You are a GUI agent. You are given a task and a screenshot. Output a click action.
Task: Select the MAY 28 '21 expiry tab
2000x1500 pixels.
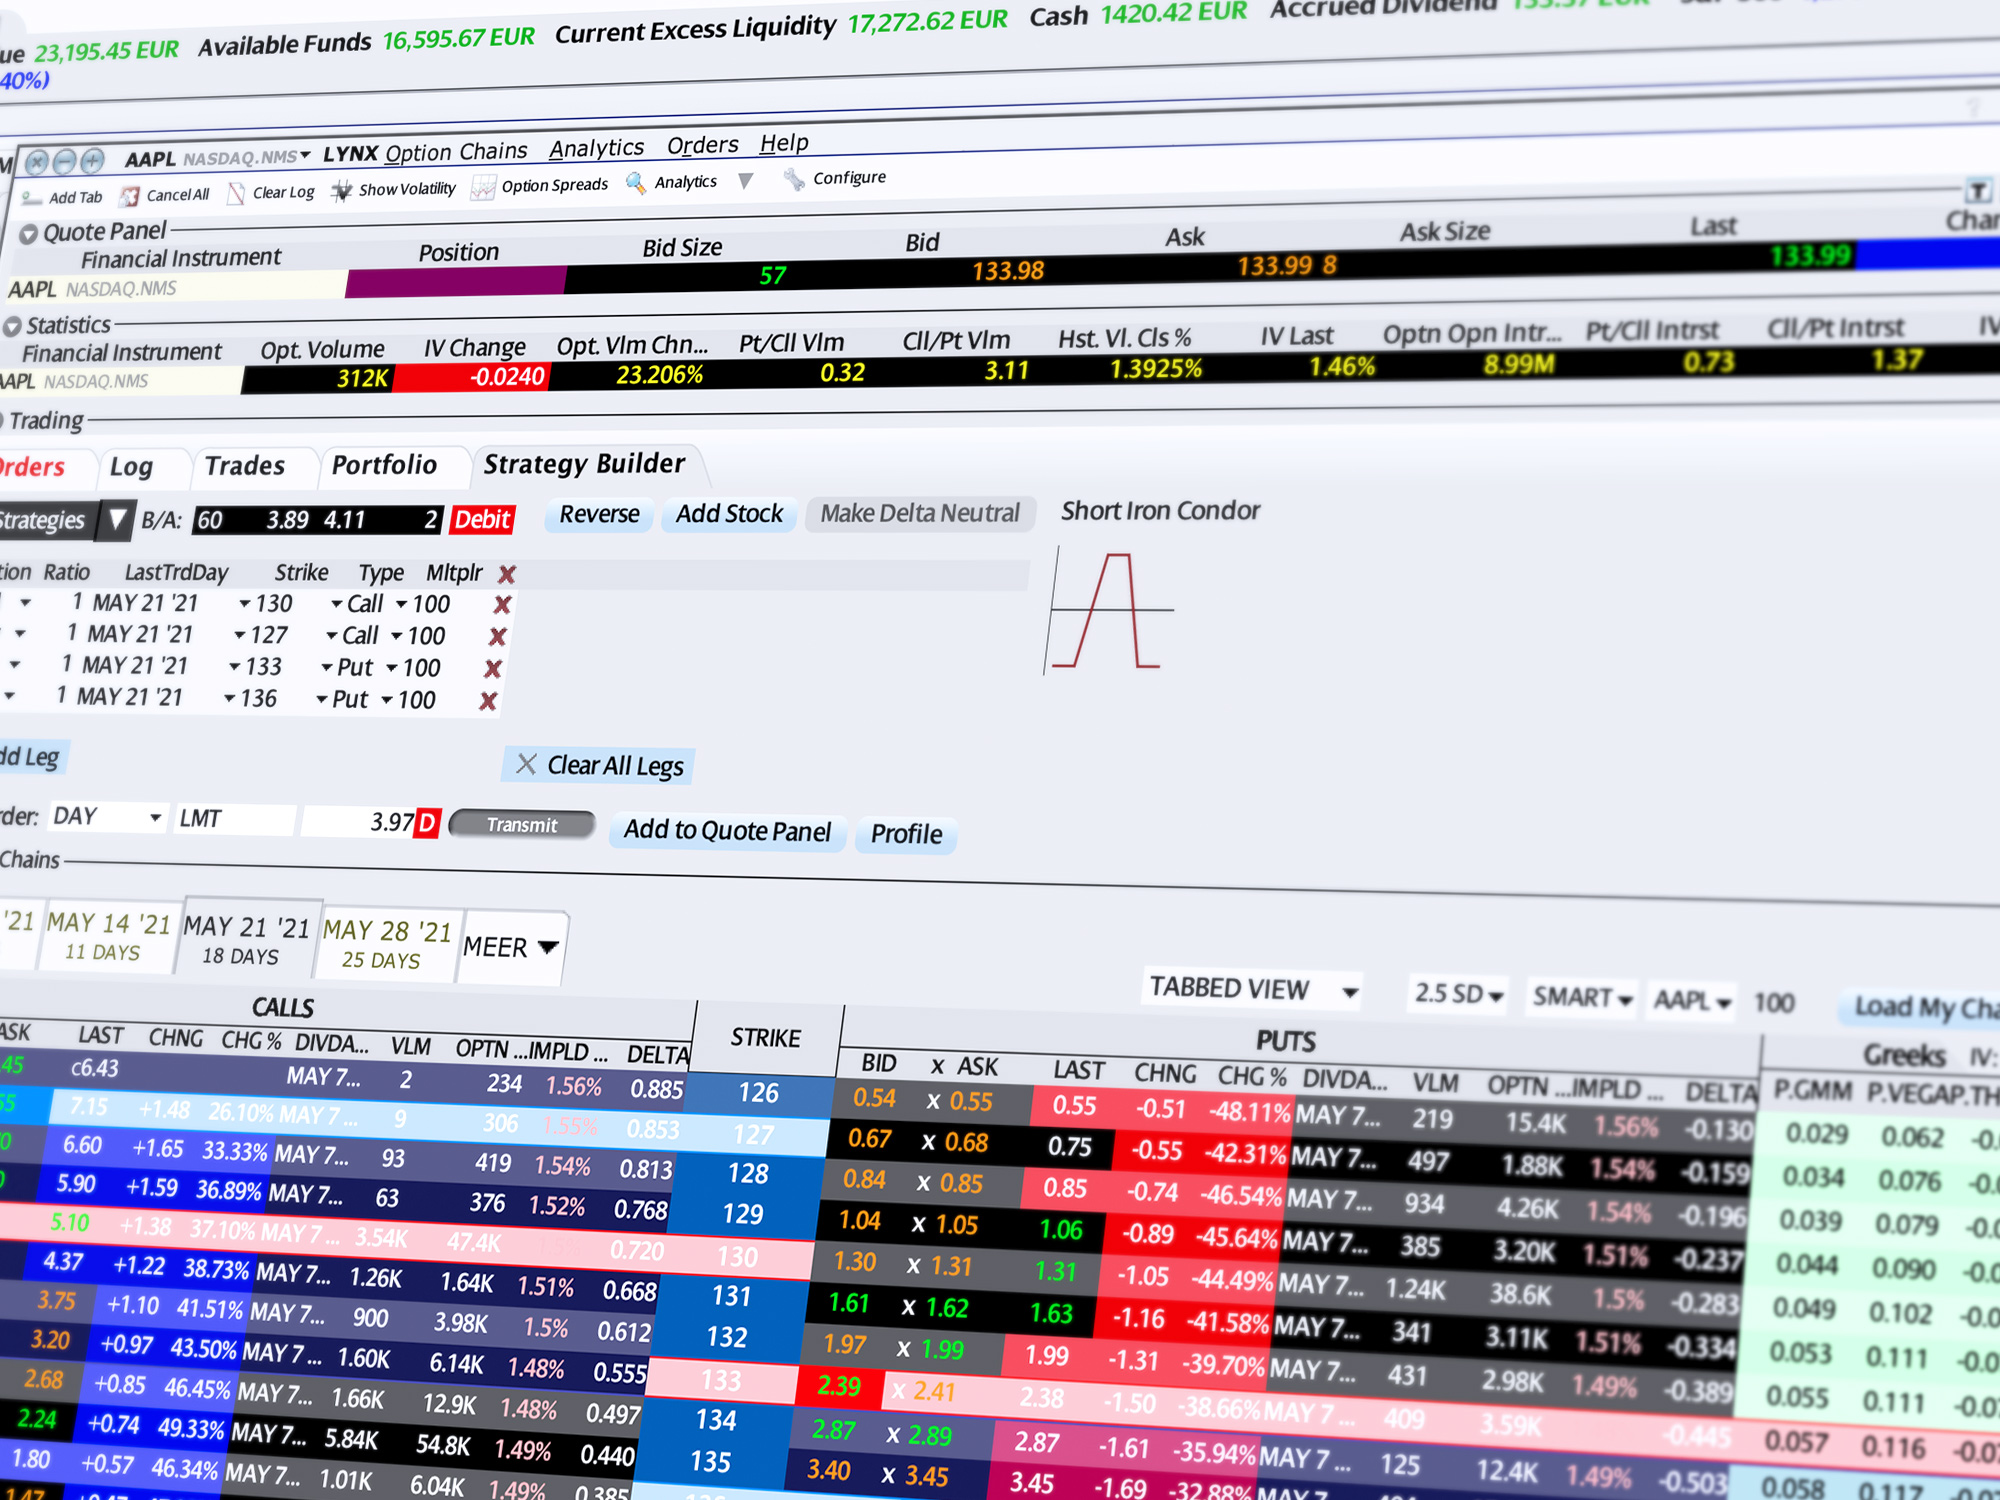pos(387,944)
